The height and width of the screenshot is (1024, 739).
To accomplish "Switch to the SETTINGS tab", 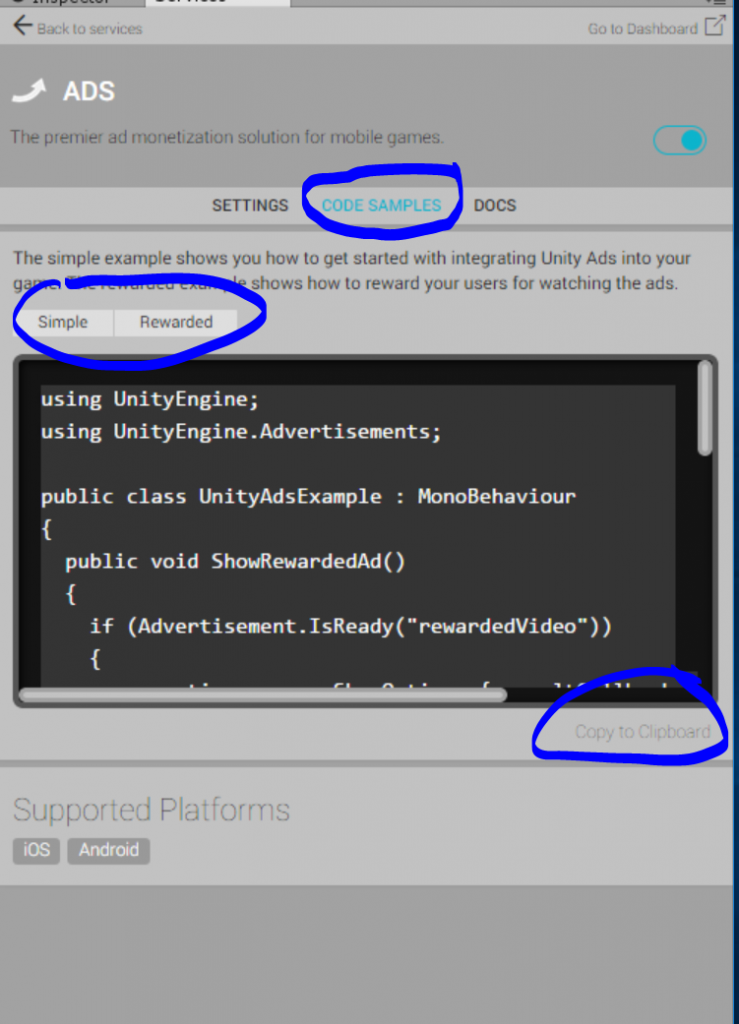I will [250, 206].
